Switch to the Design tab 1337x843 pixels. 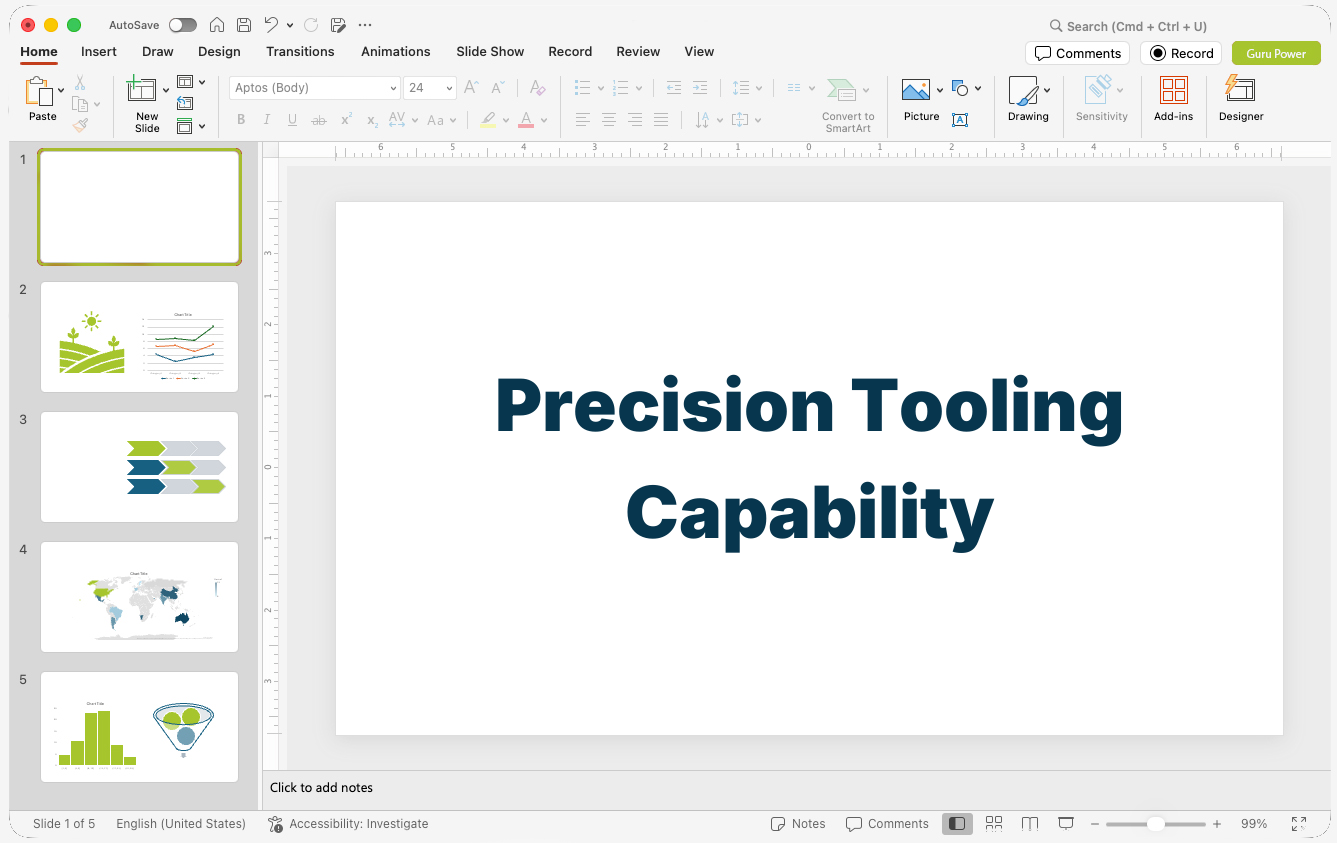pyautogui.click(x=219, y=52)
